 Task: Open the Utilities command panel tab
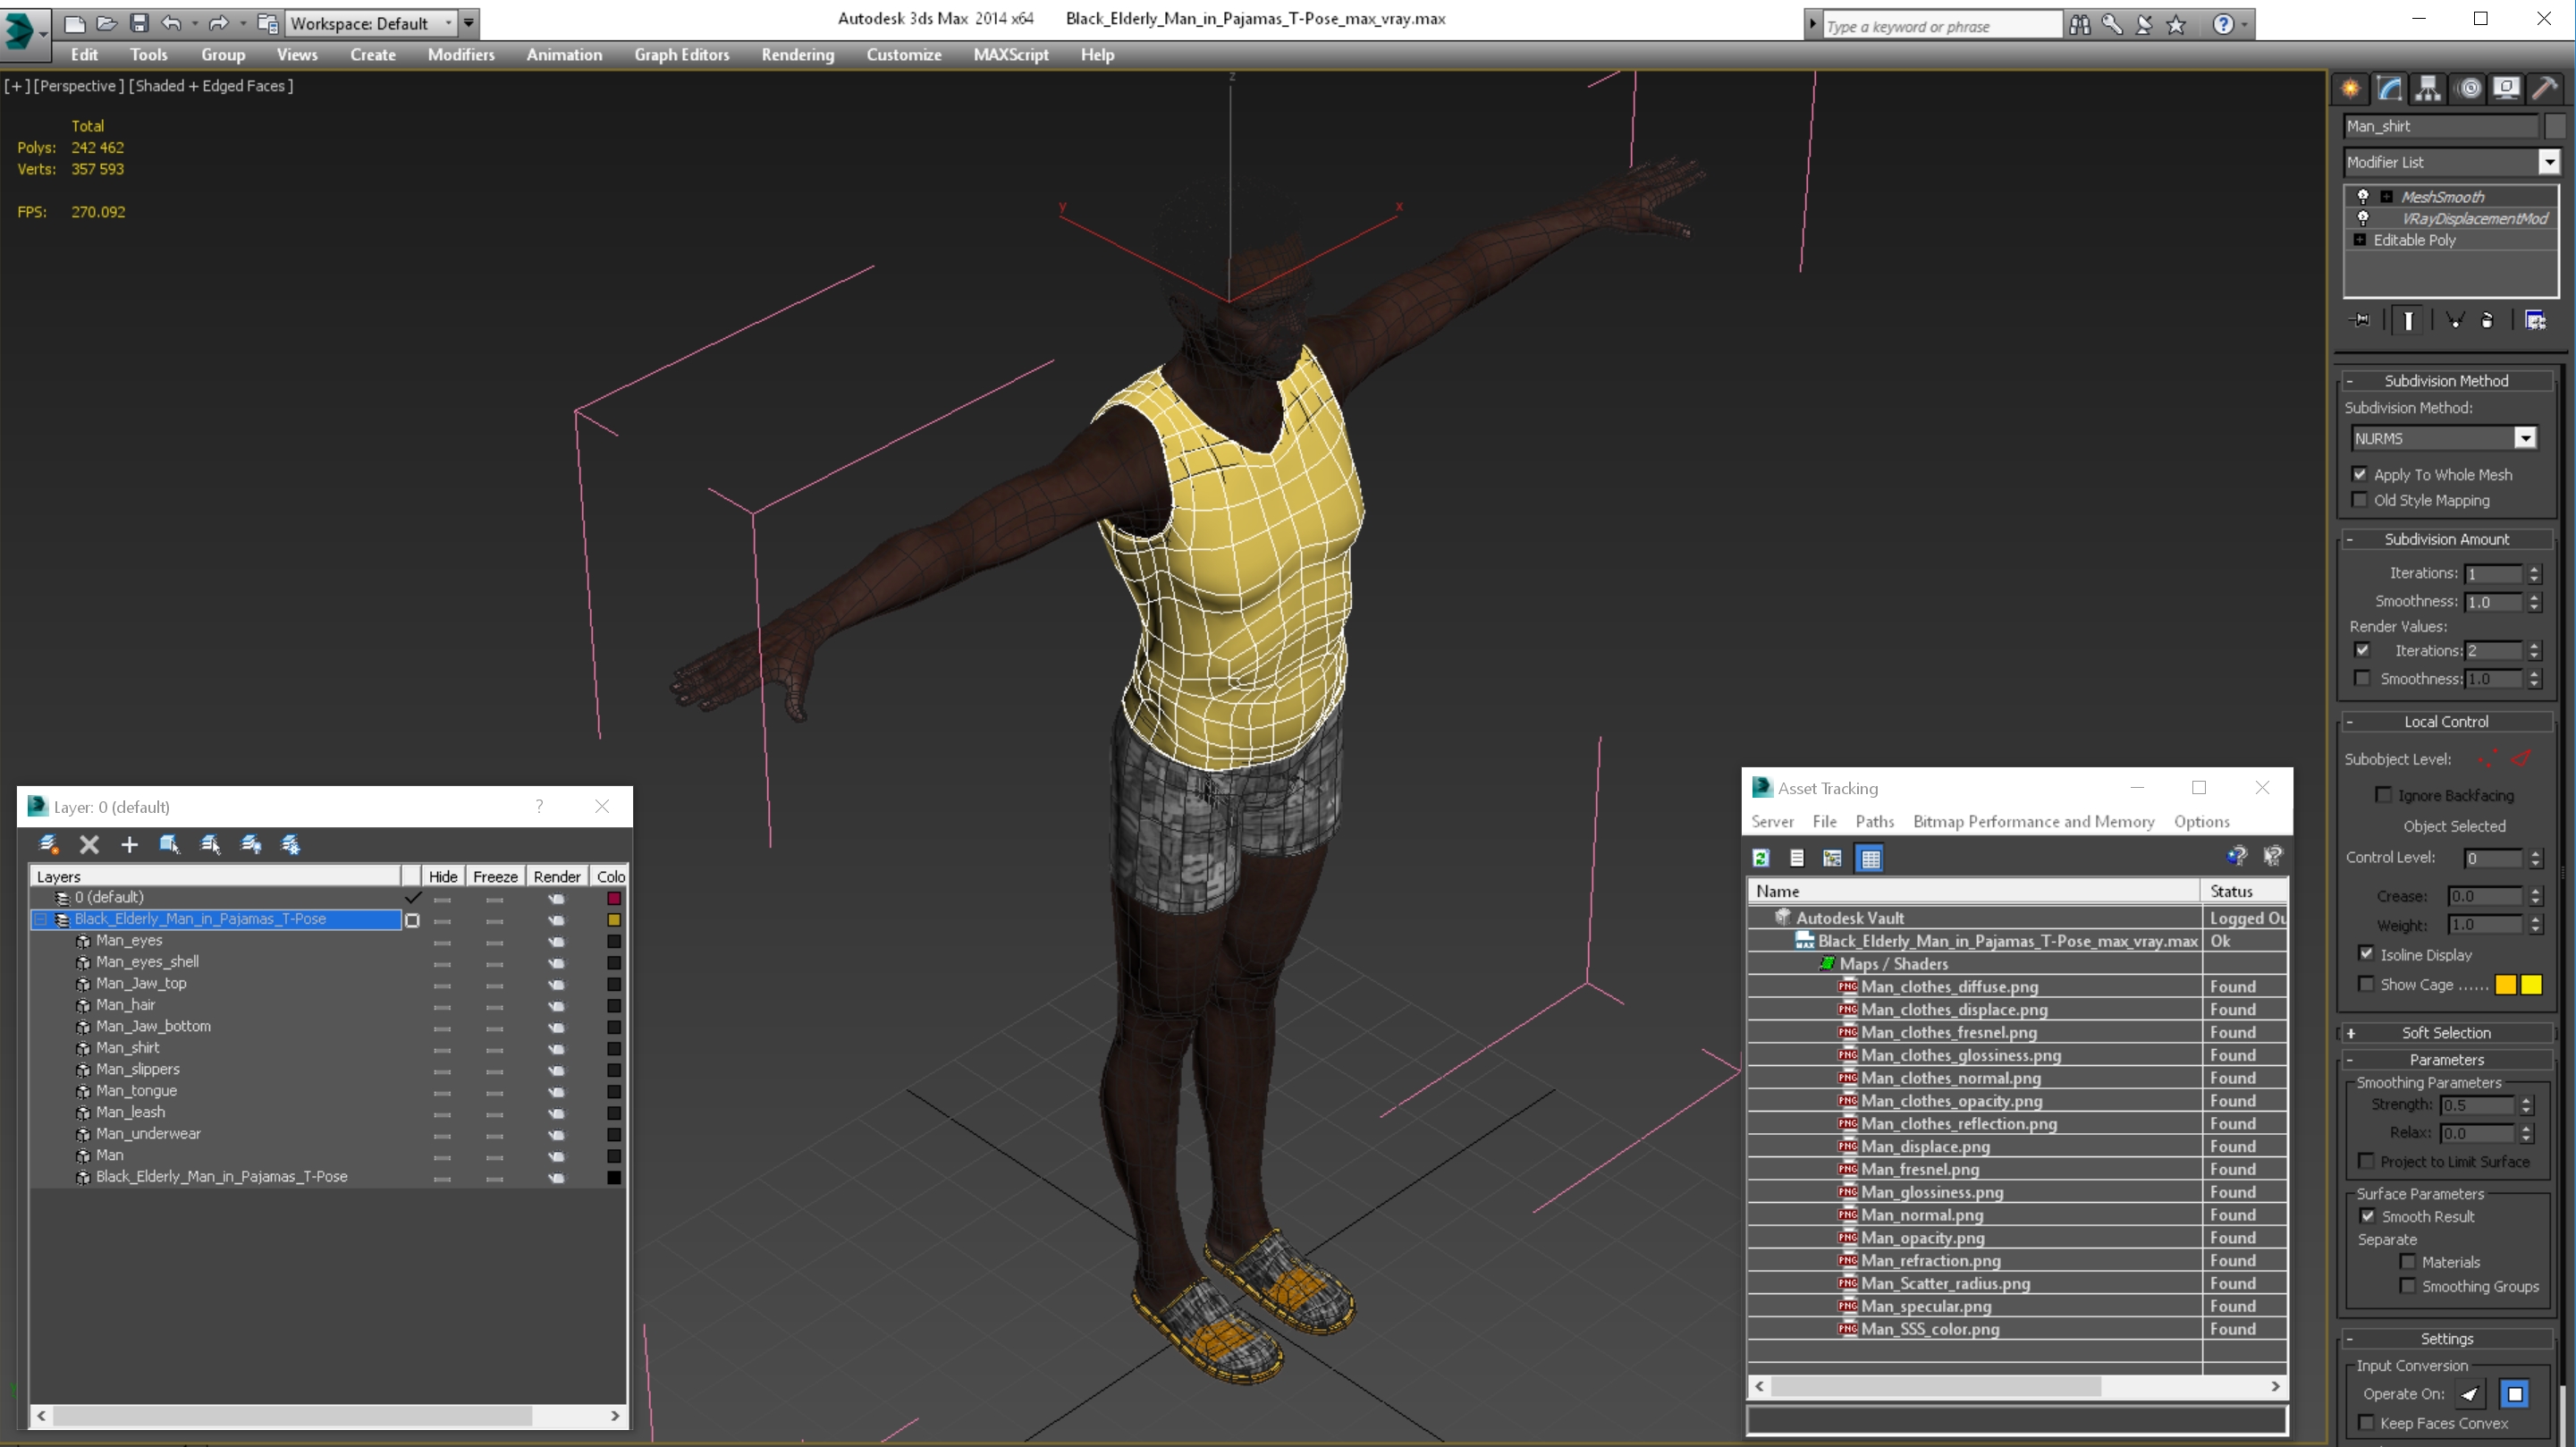(2544, 89)
